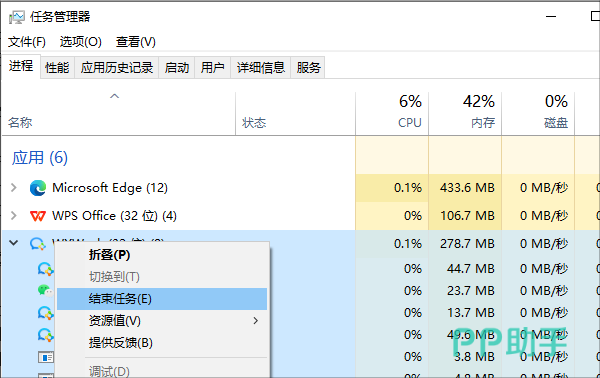Click the 44.7 MB memory value
600x378 pixels.
point(471,269)
